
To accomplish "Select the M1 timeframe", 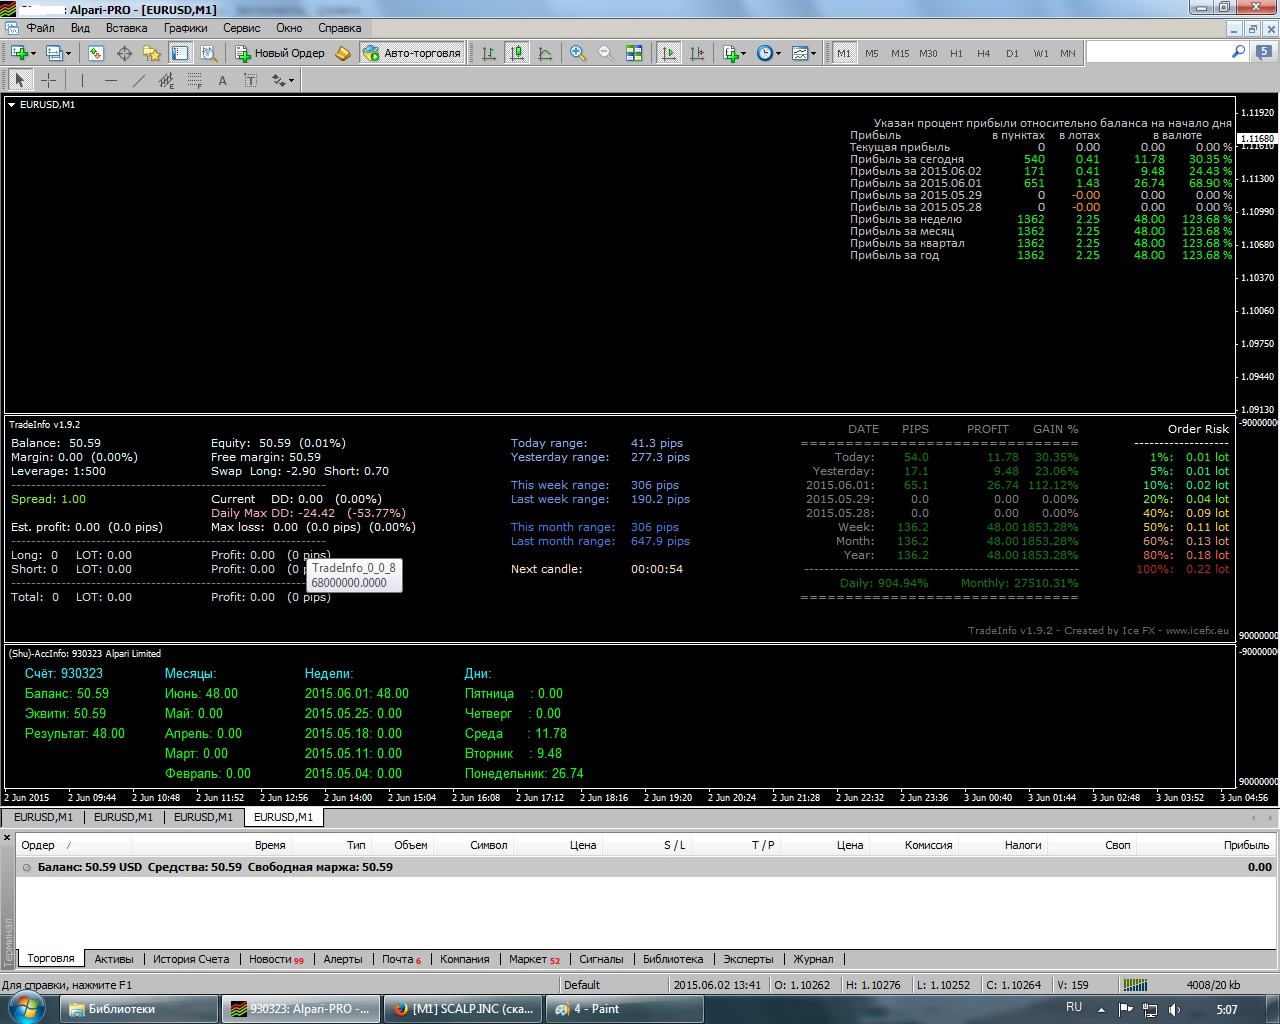I will (x=844, y=53).
